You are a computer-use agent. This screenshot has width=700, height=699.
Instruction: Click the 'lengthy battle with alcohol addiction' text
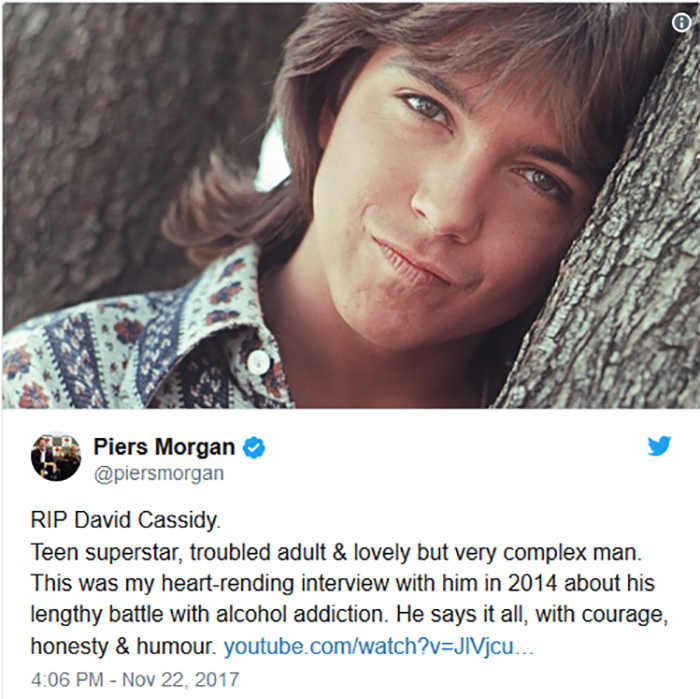(208, 614)
